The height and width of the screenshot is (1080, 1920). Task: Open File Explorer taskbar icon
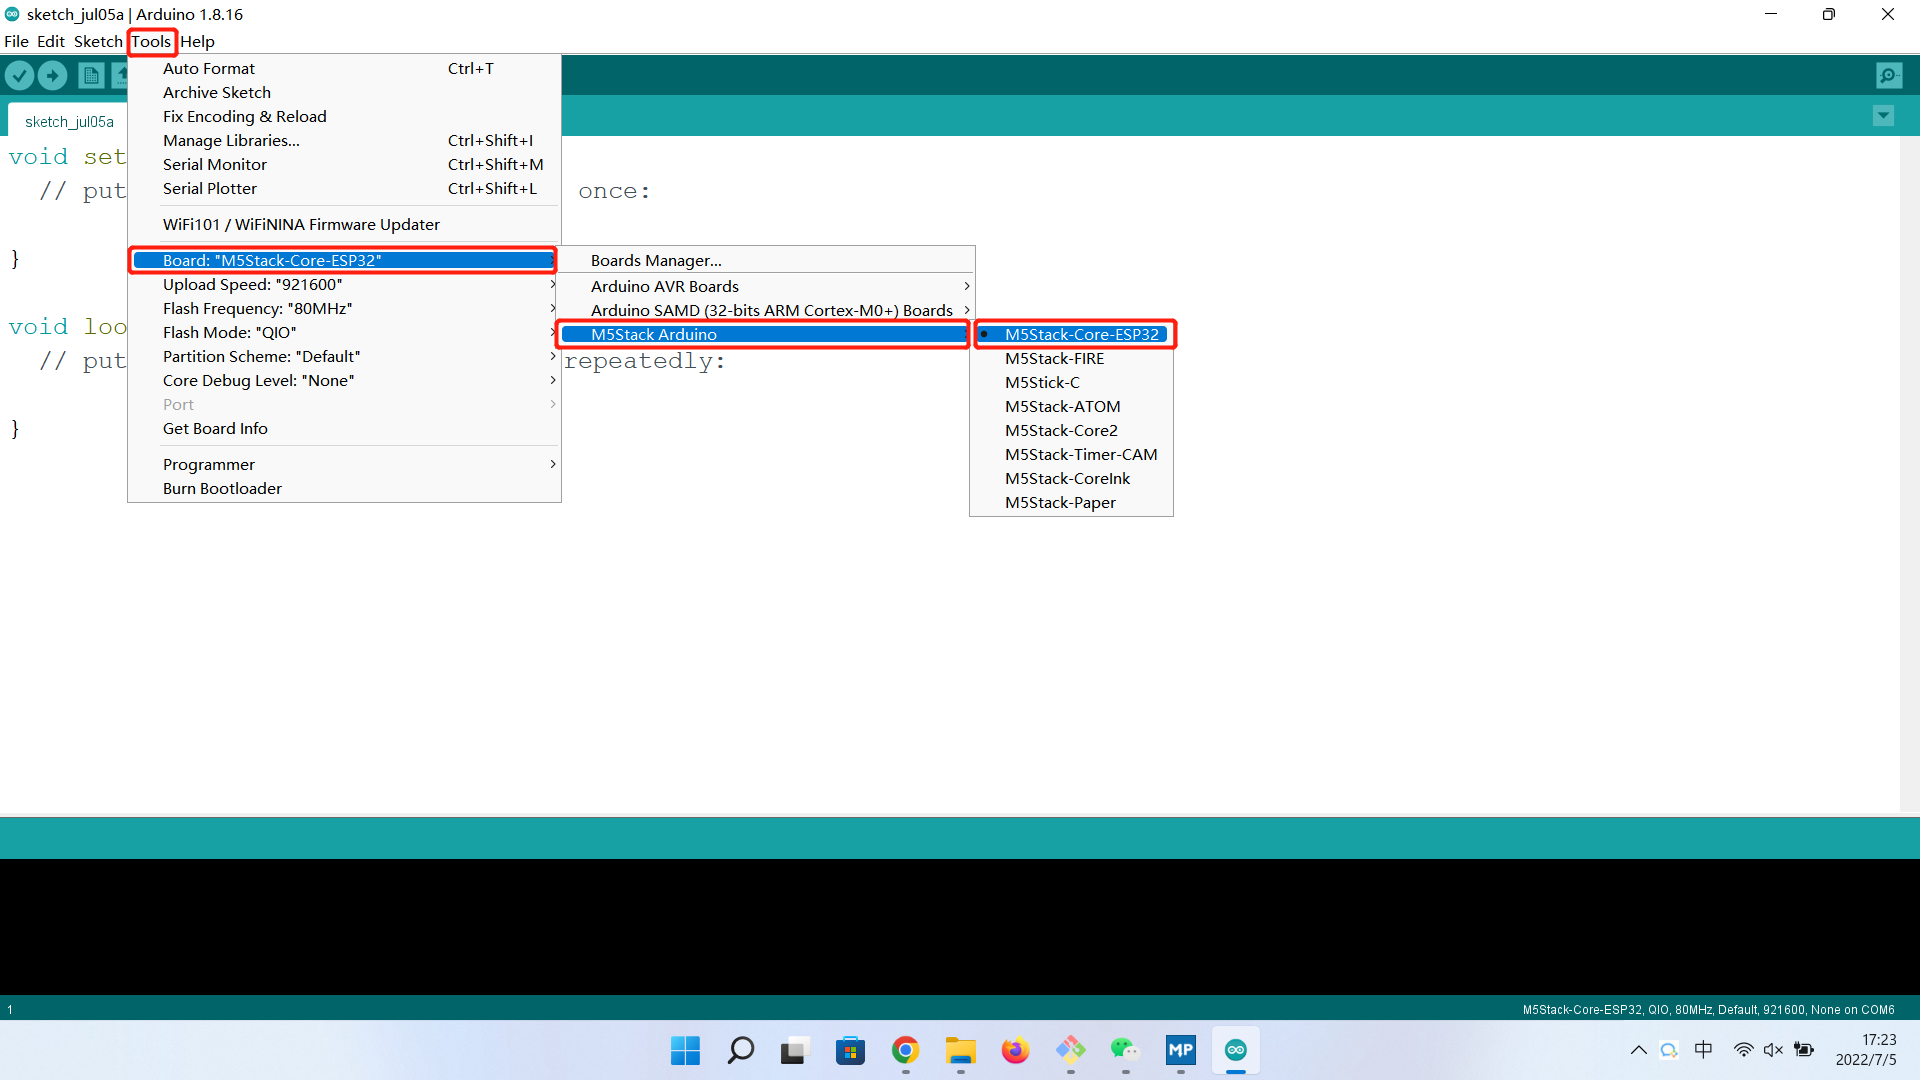point(960,1050)
